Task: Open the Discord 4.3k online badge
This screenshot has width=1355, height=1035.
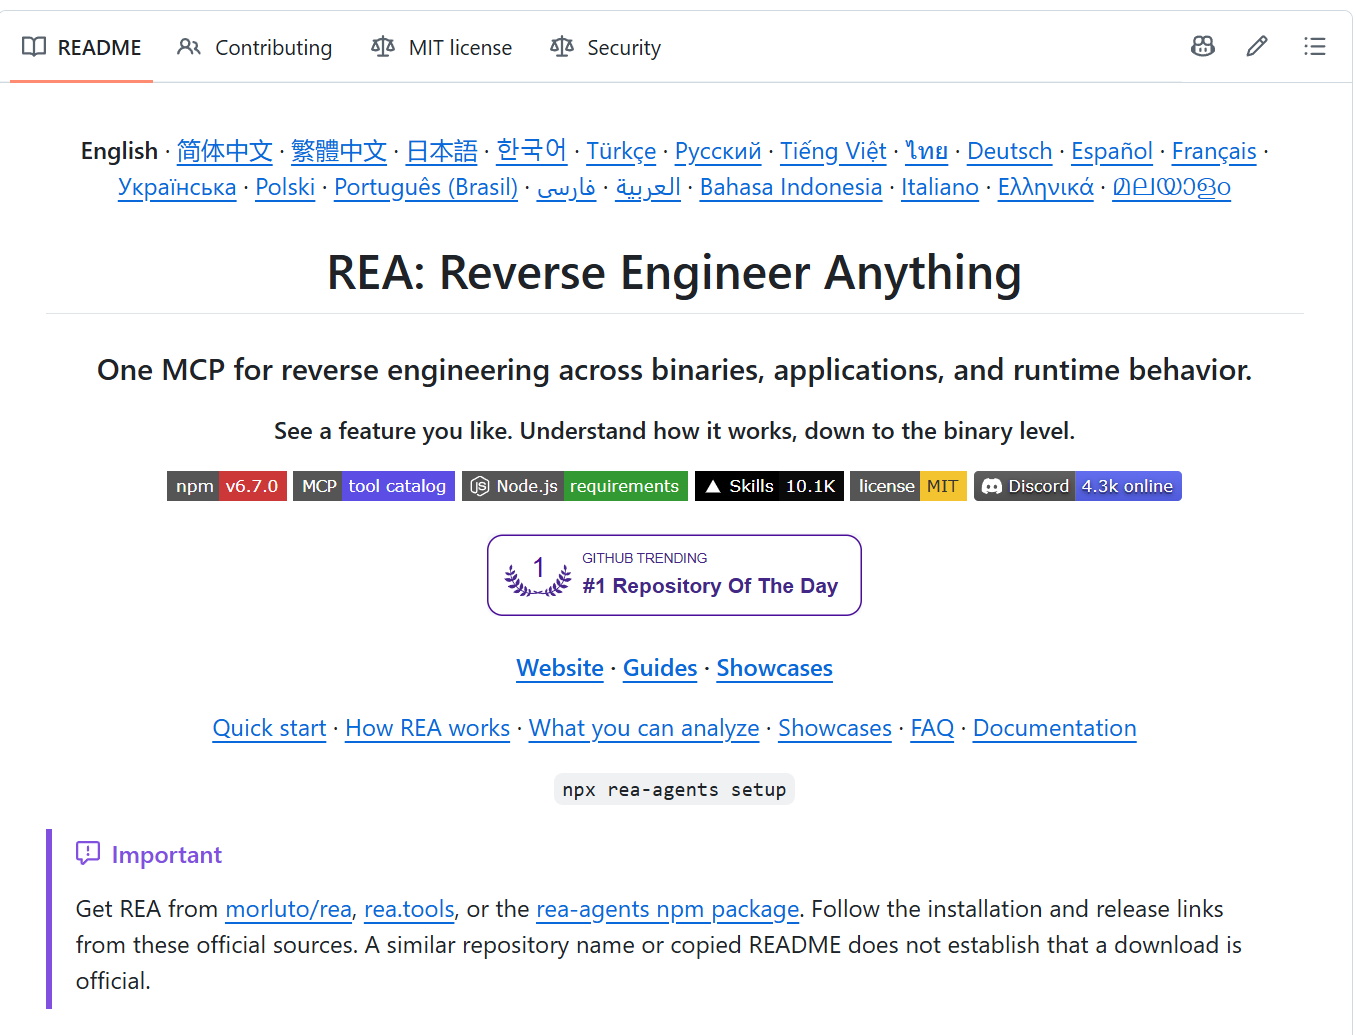Action: 1078,486
